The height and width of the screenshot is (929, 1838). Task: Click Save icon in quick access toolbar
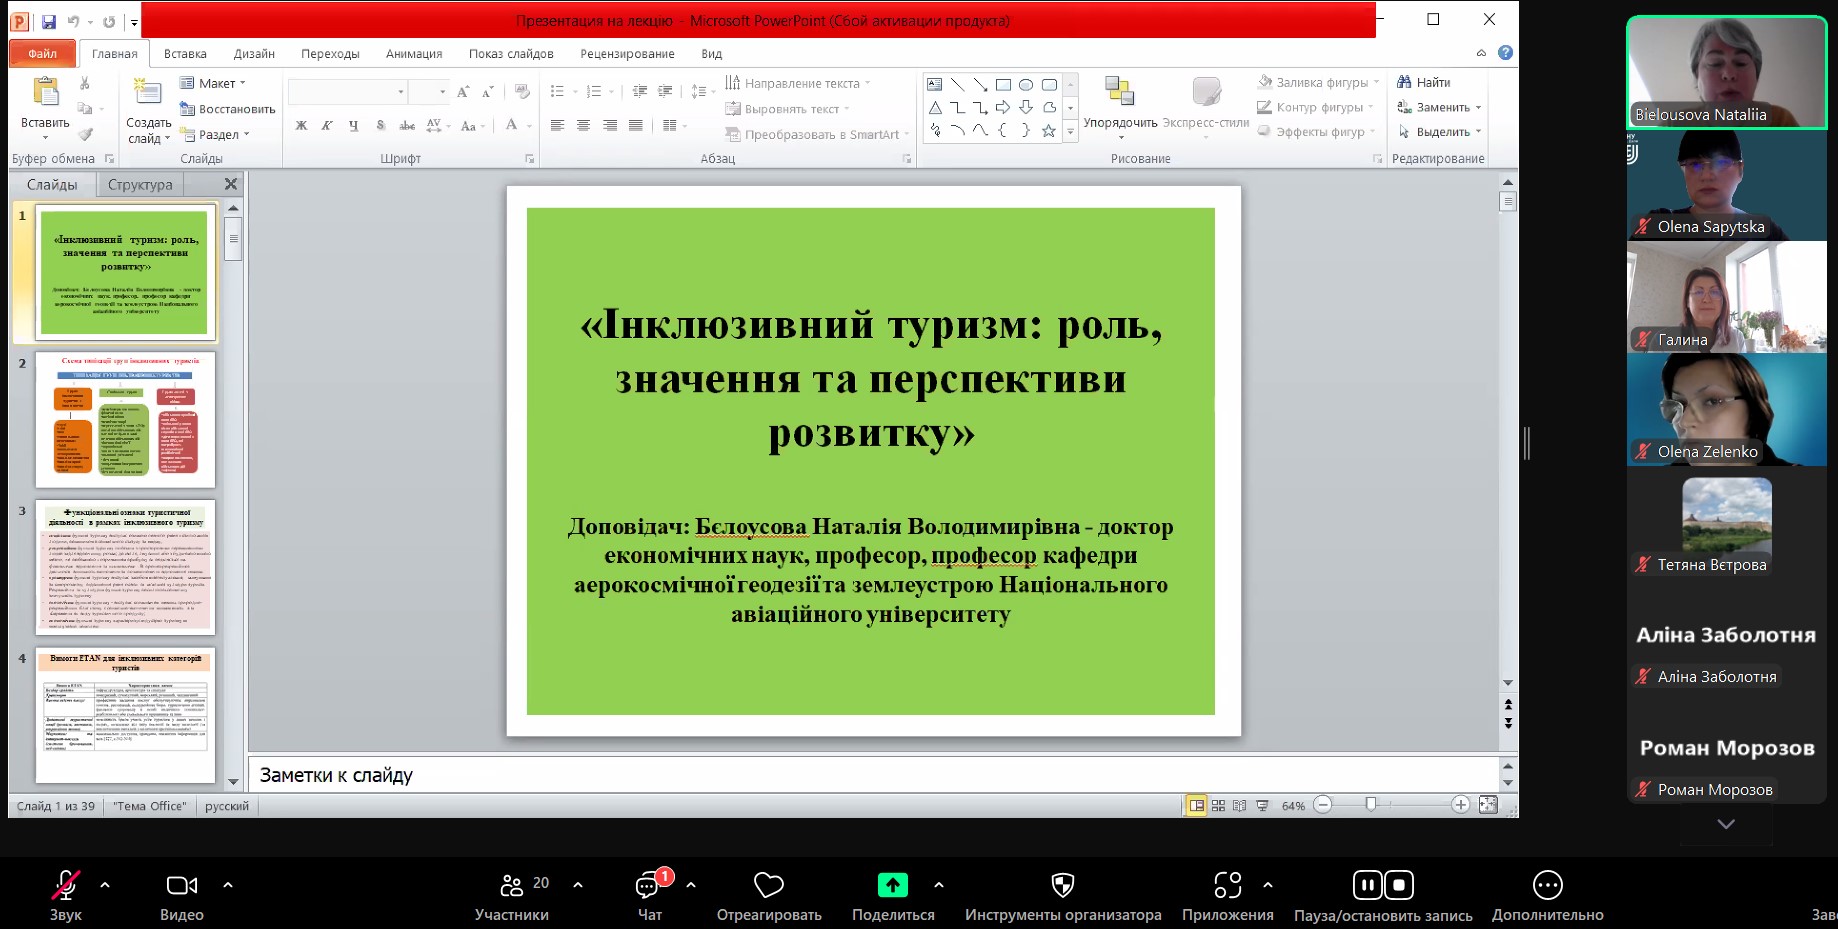(48, 21)
